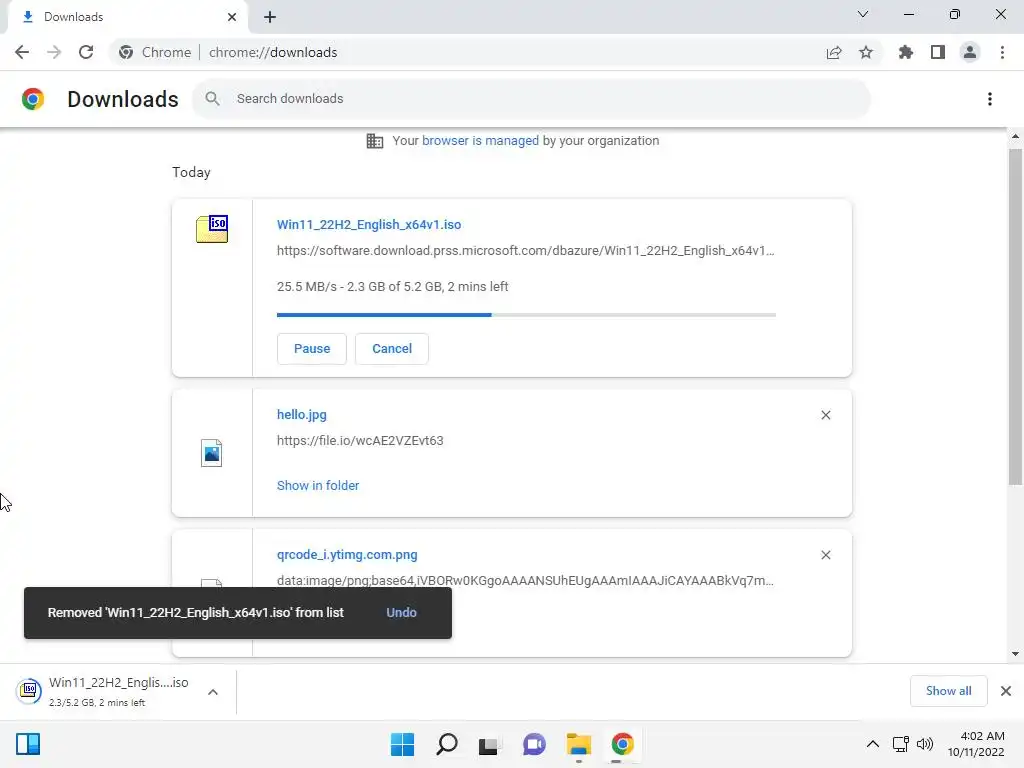Viewport: 1024px width, 768px height.
Task: Open the Win11_22H2_English_x64v1.iso file link
Action: (369, 224)
